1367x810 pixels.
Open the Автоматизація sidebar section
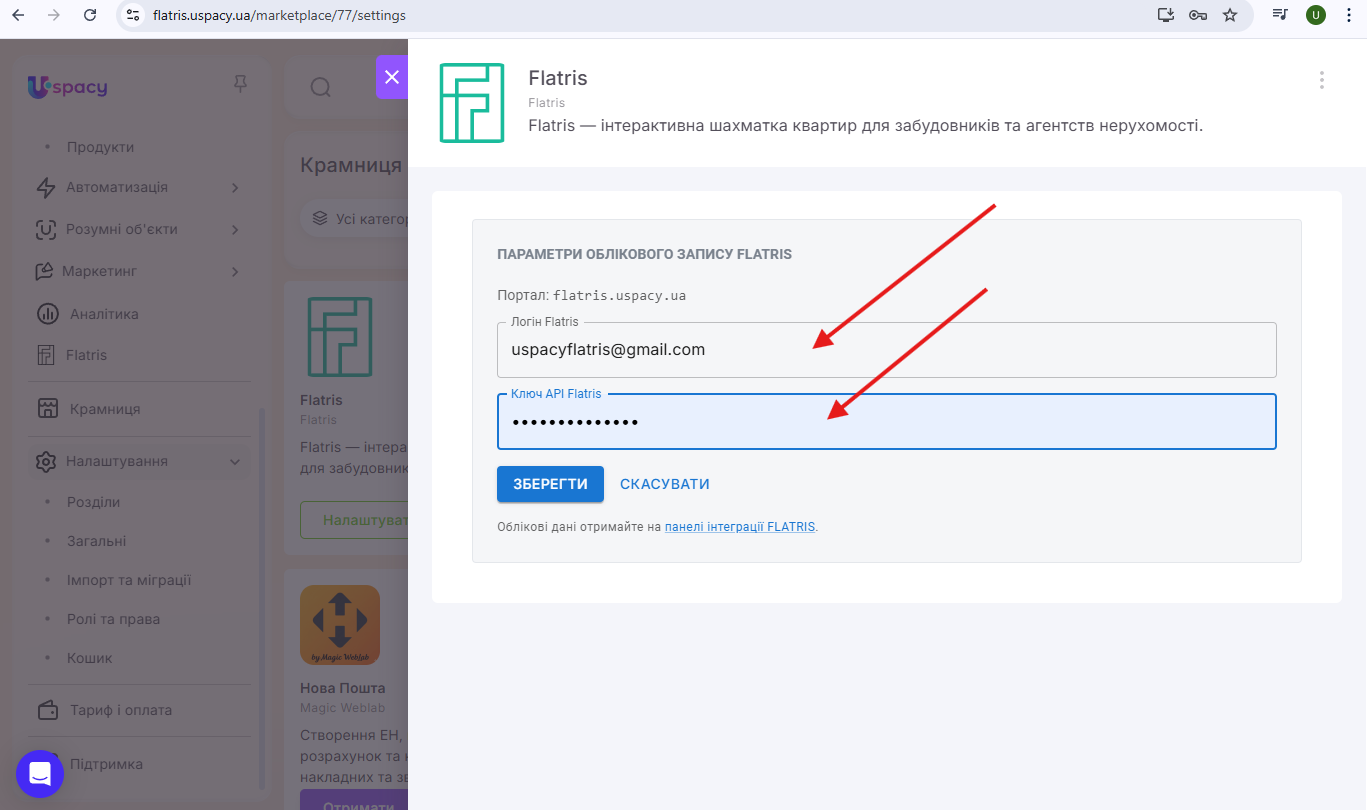point(117,187)
